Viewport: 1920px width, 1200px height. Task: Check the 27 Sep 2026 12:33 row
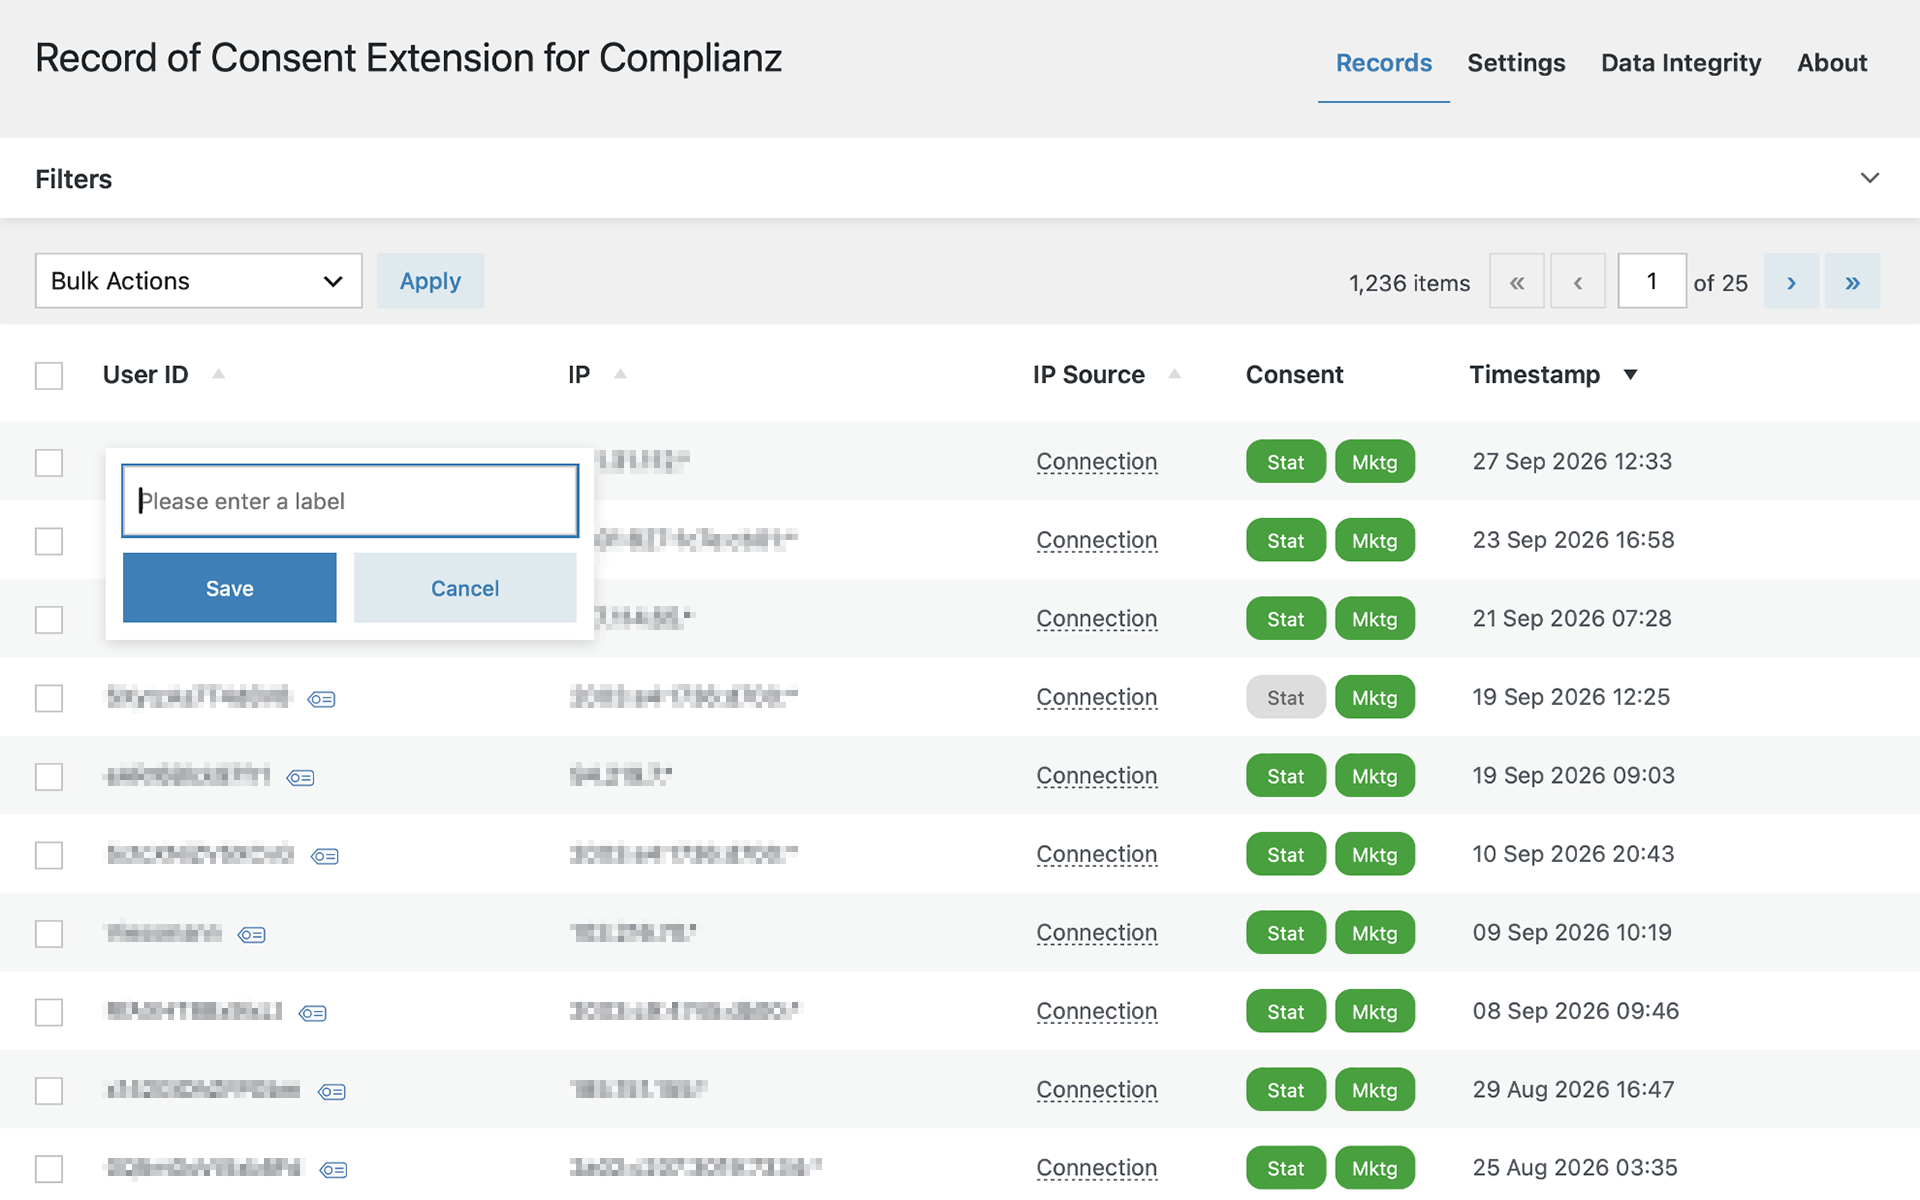[49, 463]
